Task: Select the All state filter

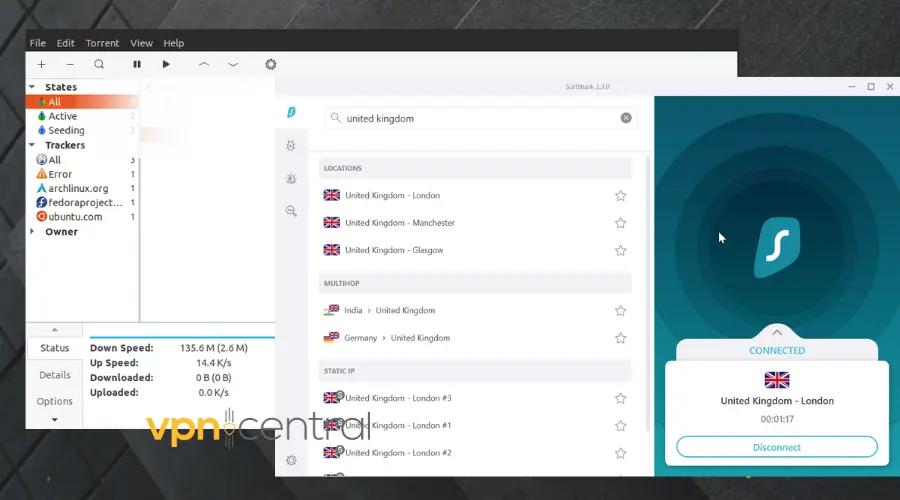Action: 82,102
